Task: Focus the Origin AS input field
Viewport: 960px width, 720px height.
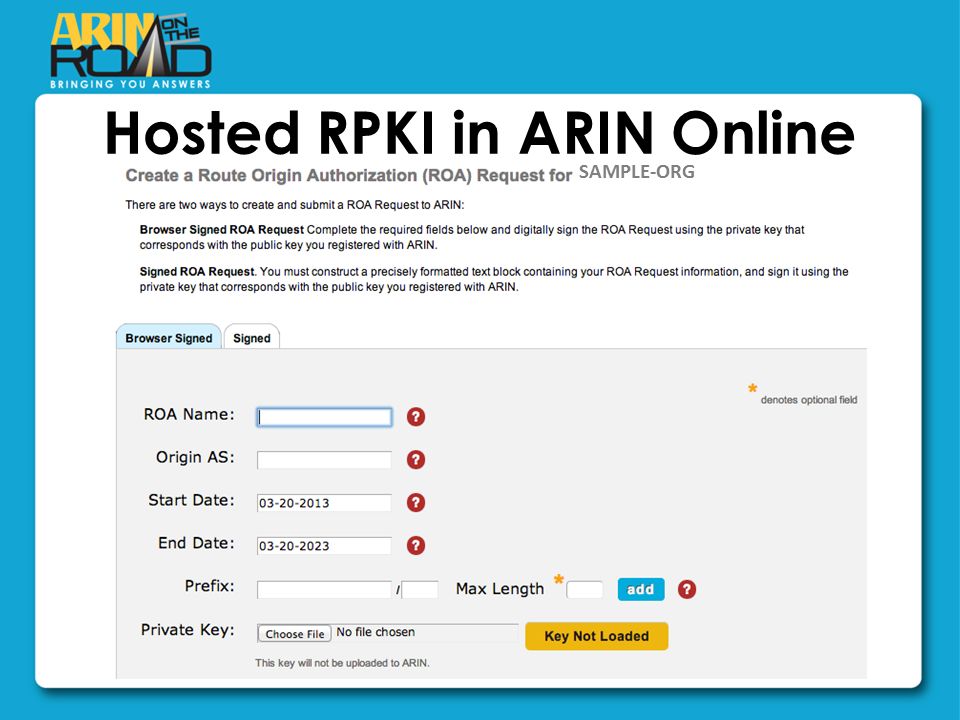Action: pyautogui.click(x=324, y=460)
